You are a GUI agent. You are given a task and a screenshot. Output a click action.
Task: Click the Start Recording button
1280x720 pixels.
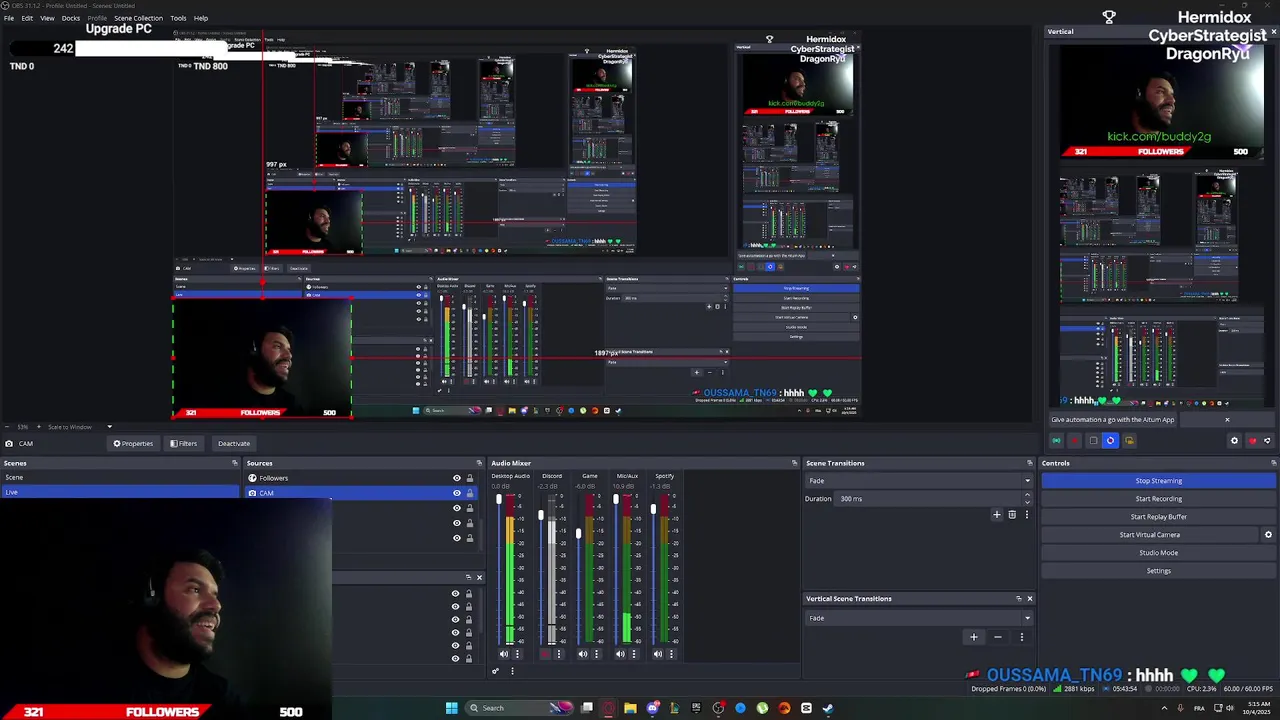coord(1158,499)
